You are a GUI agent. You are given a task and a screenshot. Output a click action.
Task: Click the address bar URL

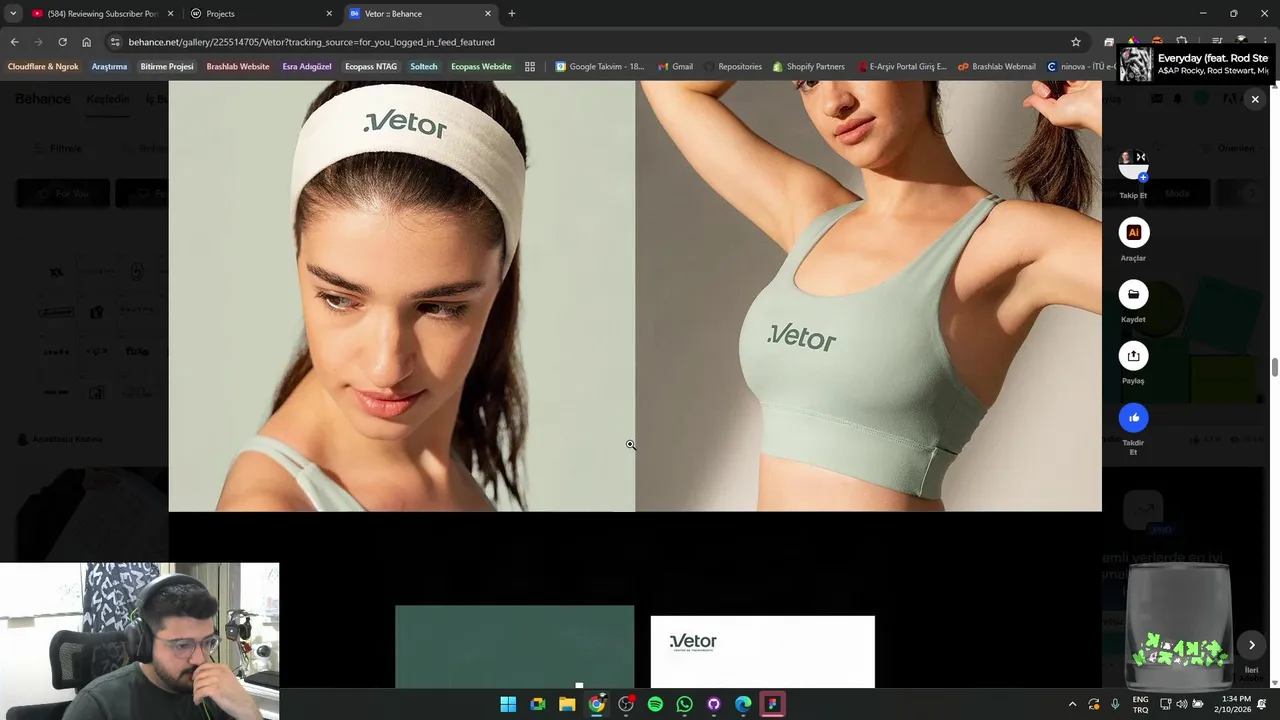(311, 42)
